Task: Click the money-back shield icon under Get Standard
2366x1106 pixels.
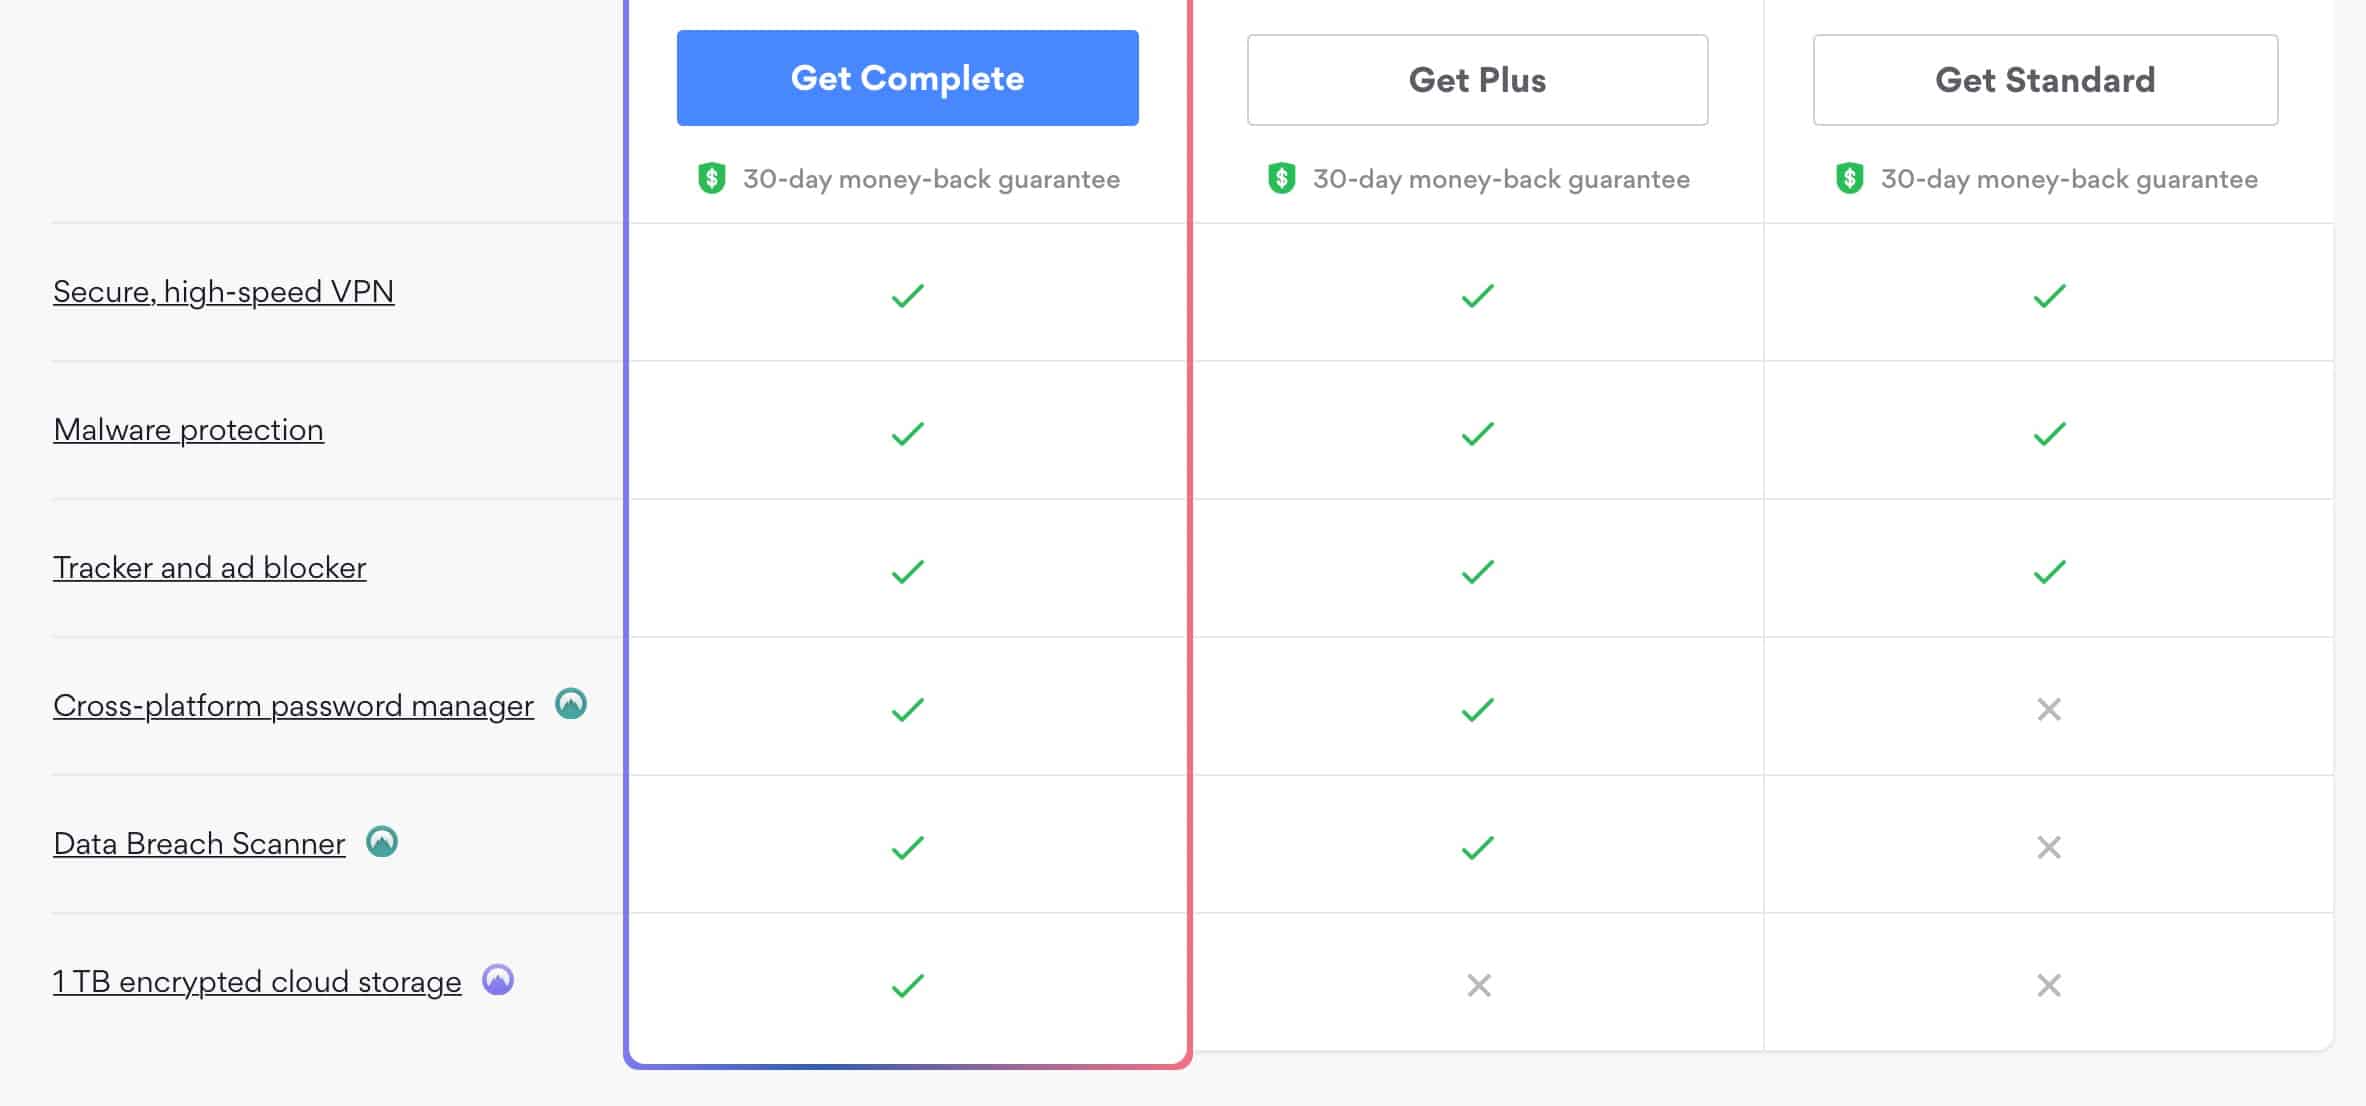Action: [1850, 179]
